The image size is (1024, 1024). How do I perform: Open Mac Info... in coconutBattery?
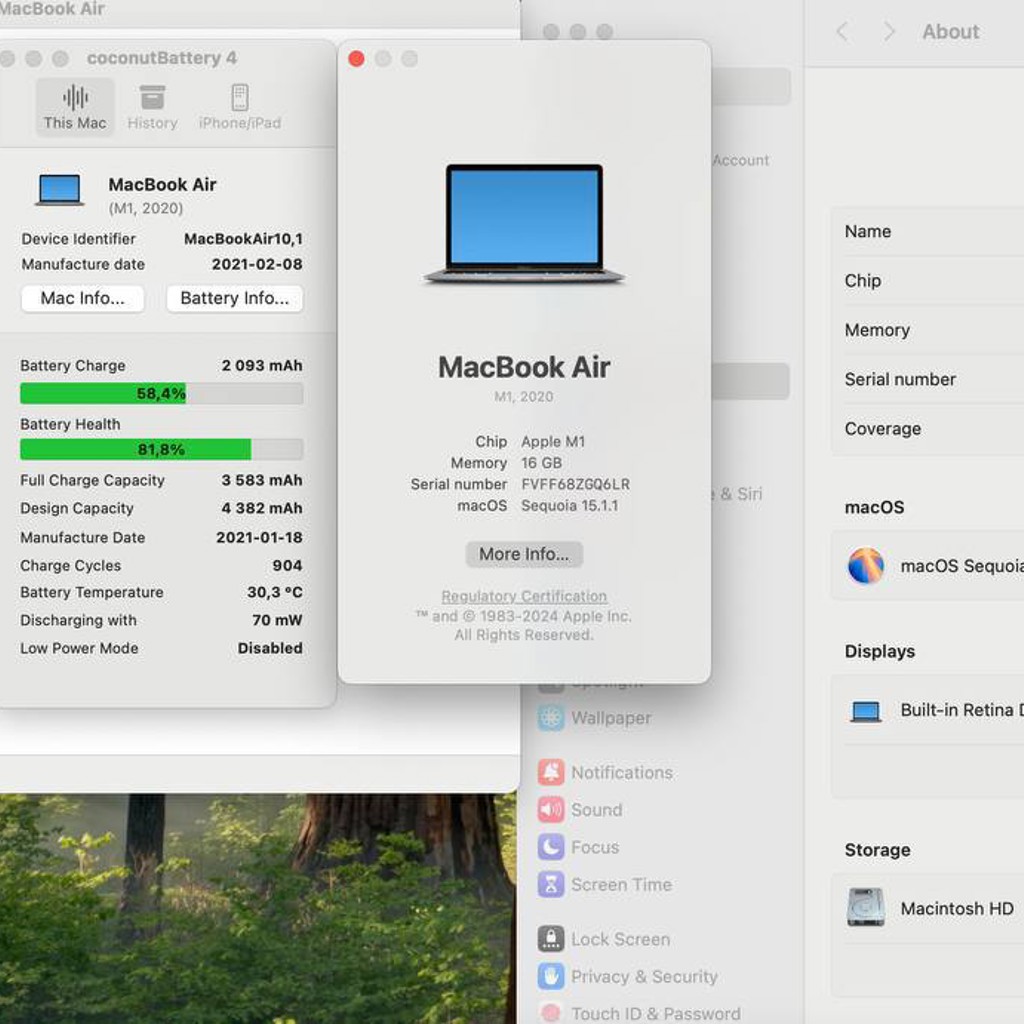point(82,298)
